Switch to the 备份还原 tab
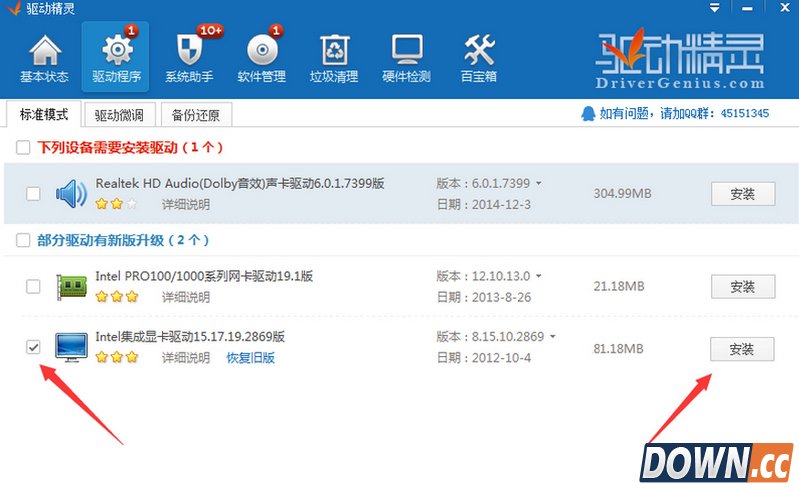 pyautogui.click(x=195, y=114)
